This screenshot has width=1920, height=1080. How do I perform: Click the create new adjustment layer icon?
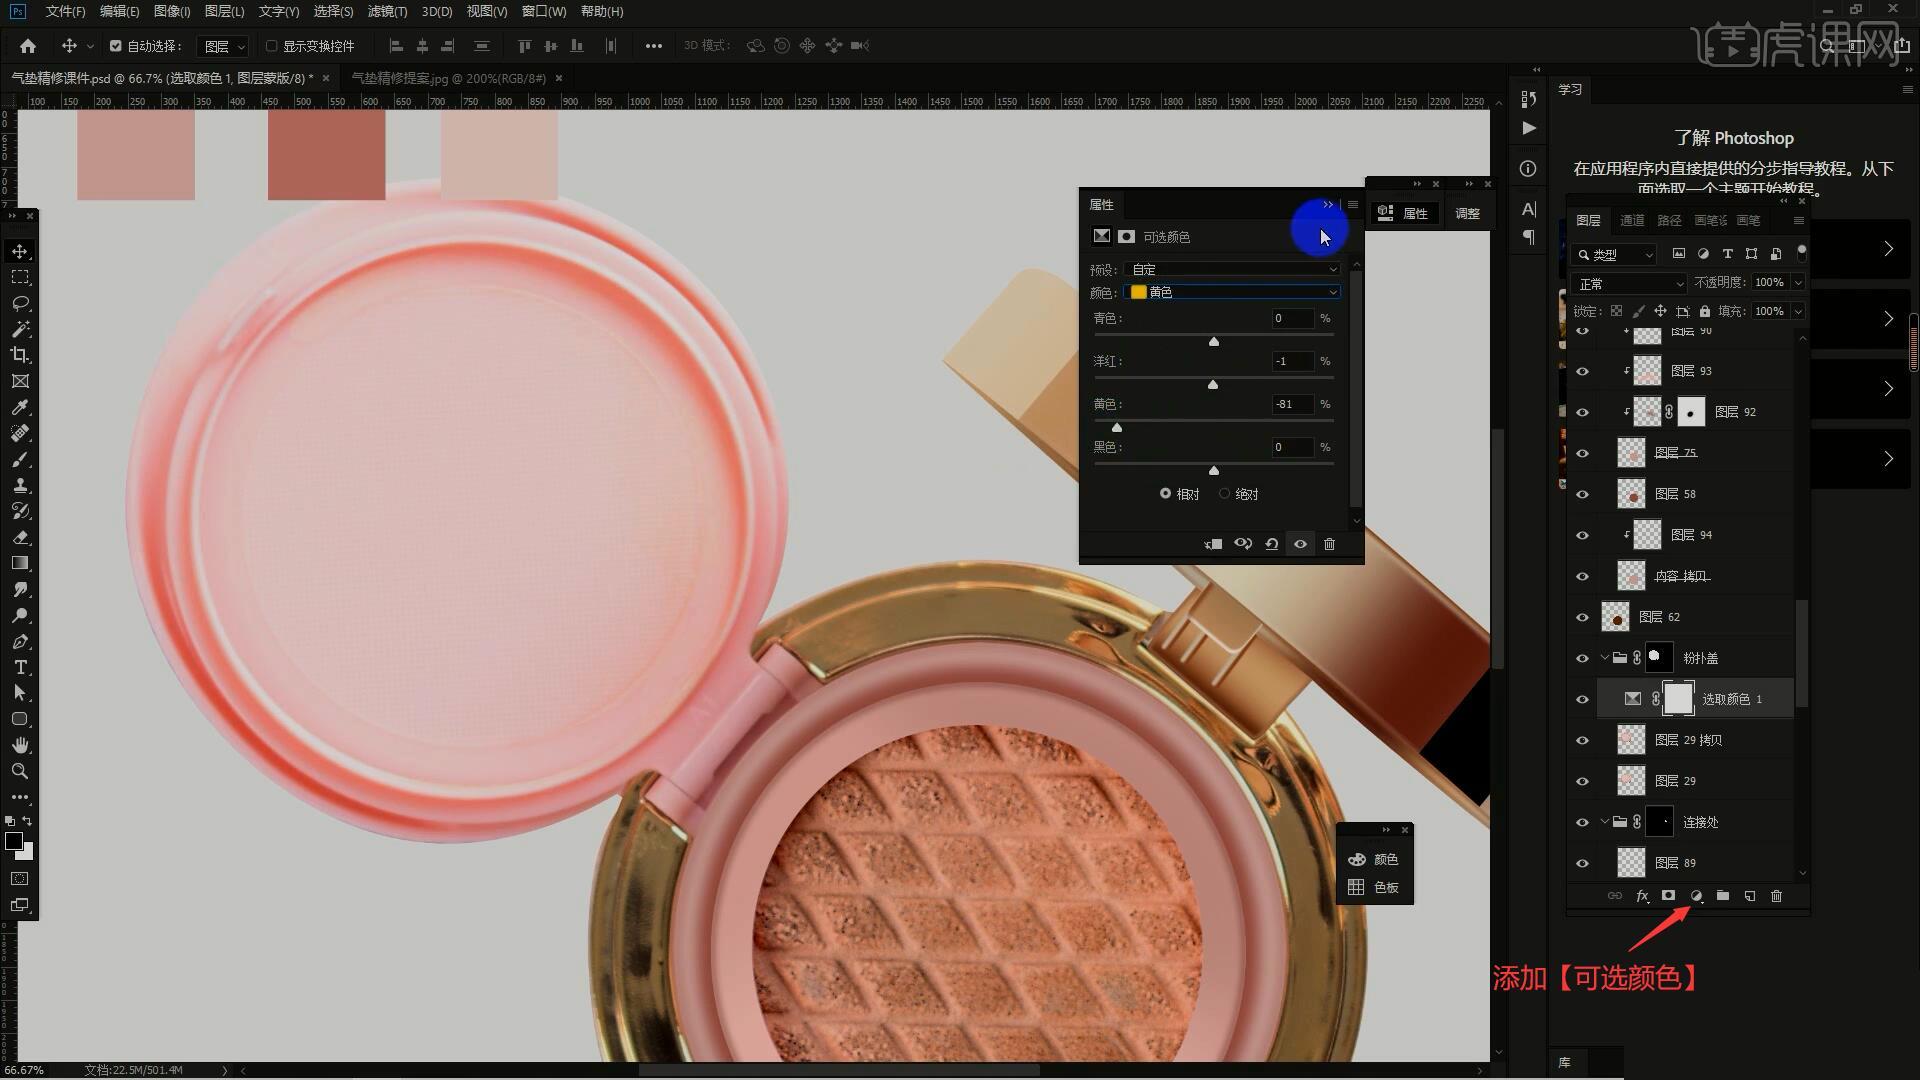point(1696,896)
